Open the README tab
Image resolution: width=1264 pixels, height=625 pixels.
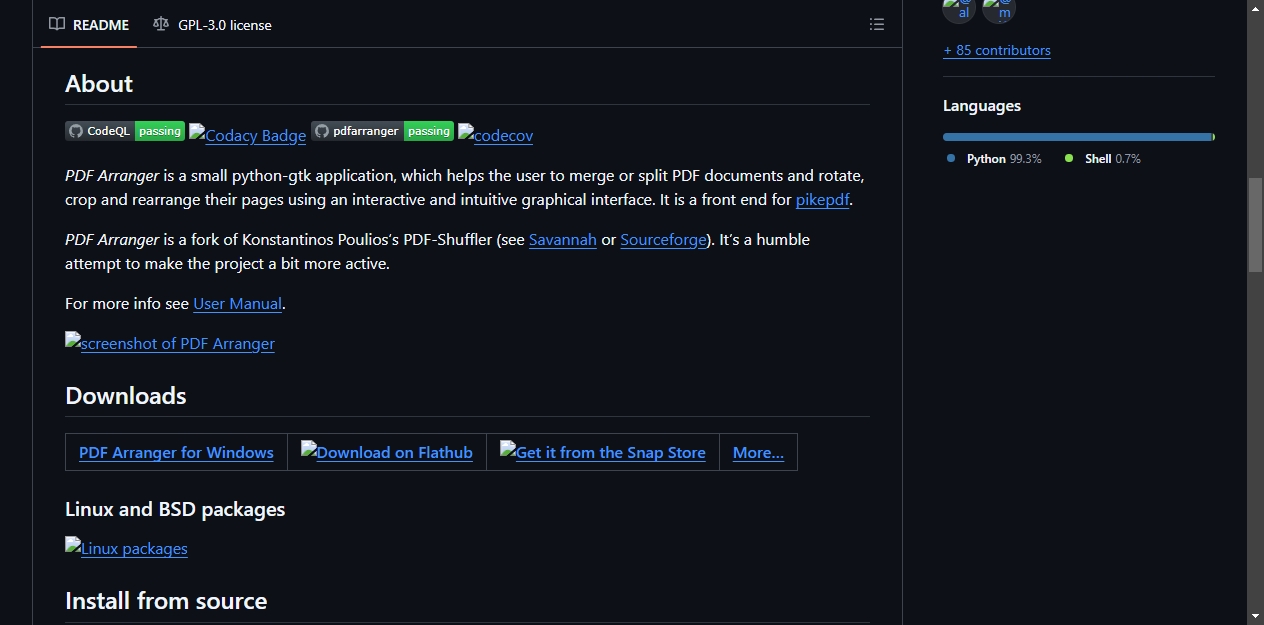pos(89,25)
